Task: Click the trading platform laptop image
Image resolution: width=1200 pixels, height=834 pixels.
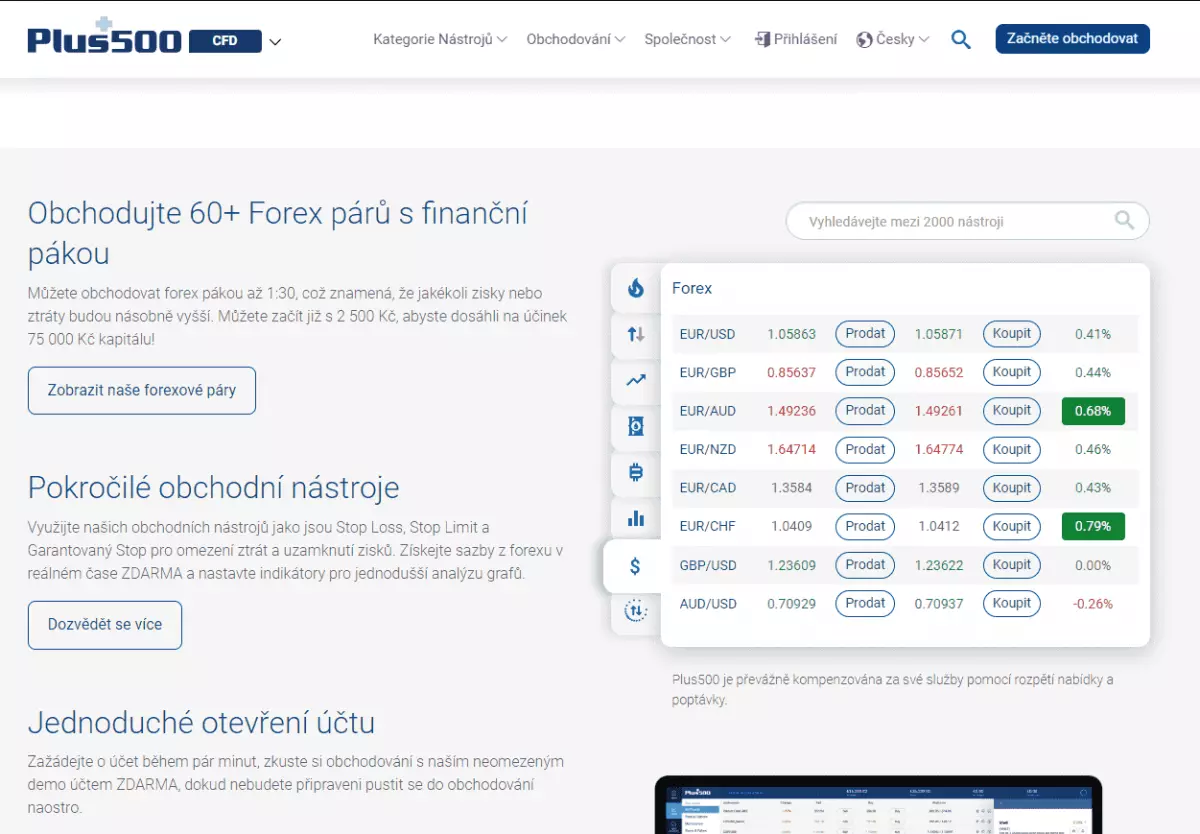Action: tap(878, 804)
